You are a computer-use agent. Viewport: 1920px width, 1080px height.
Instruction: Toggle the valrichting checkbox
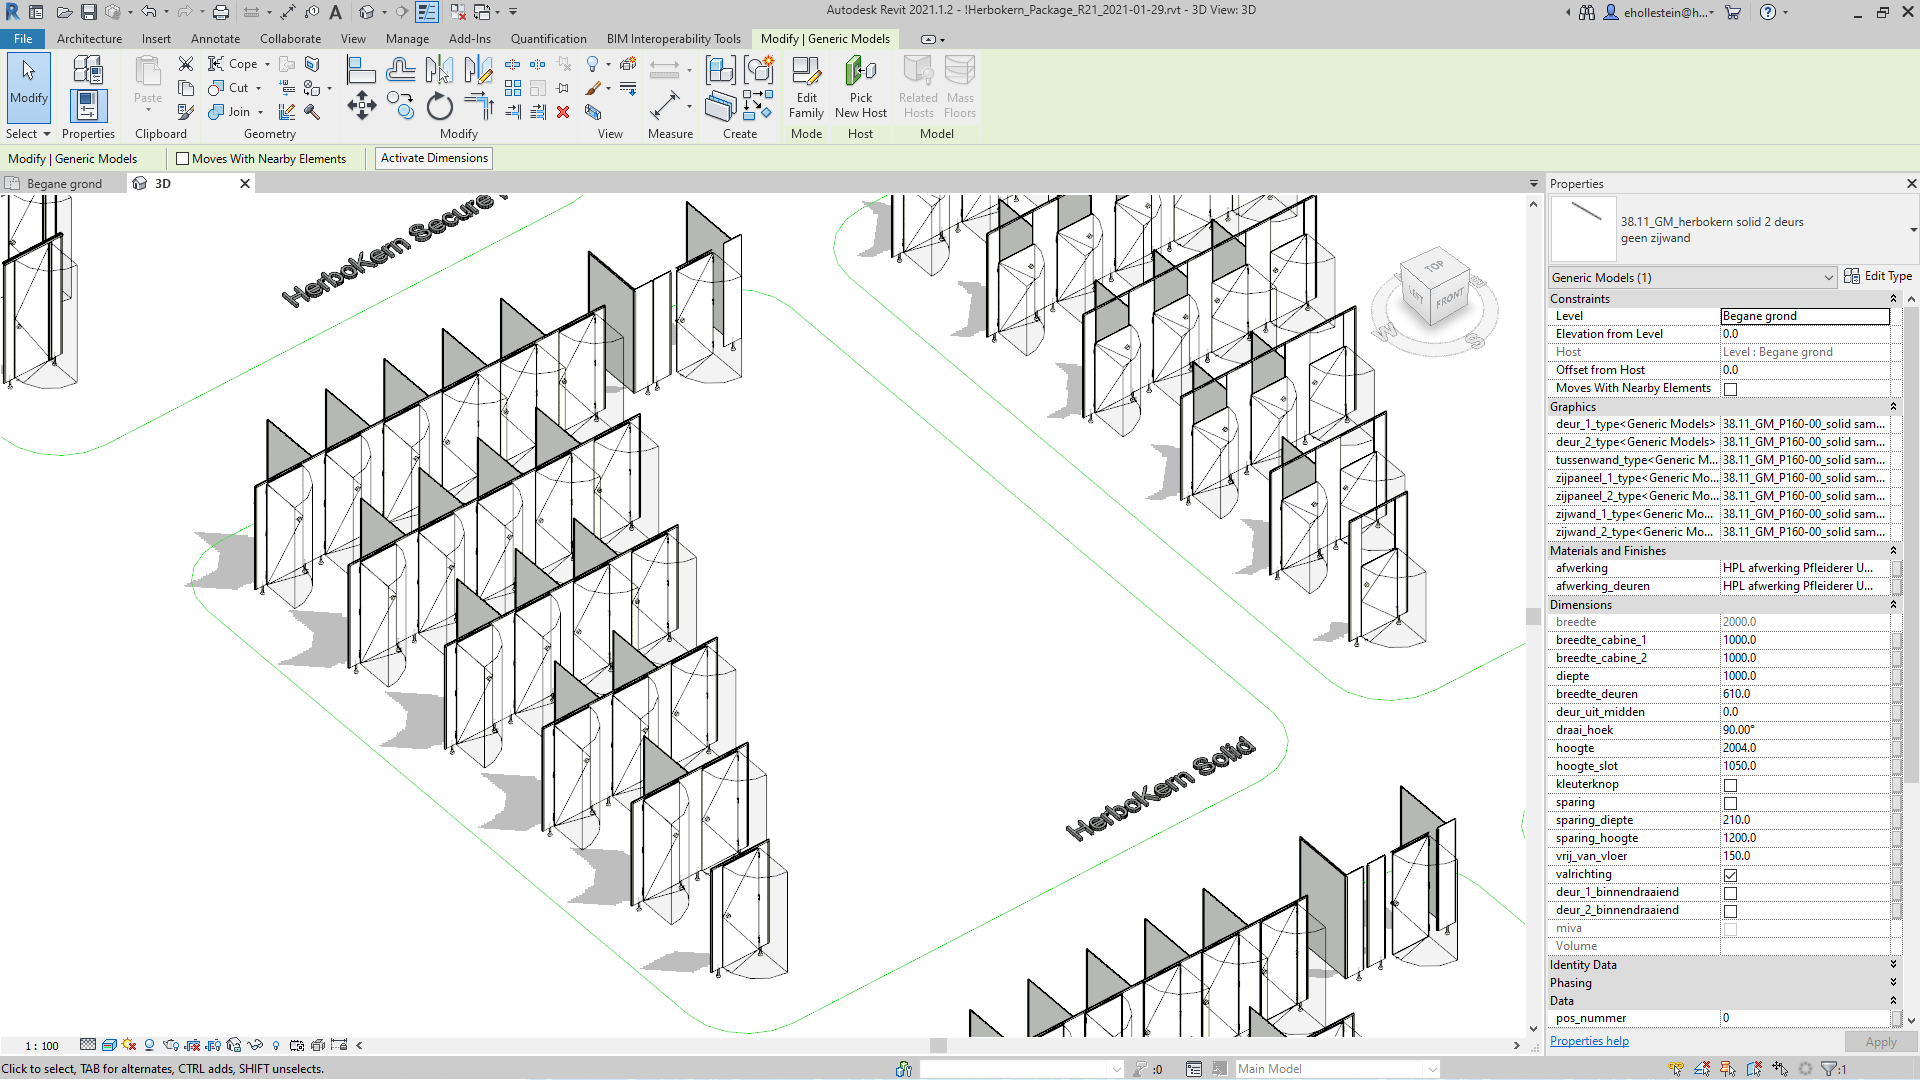tap(1730, 875)
